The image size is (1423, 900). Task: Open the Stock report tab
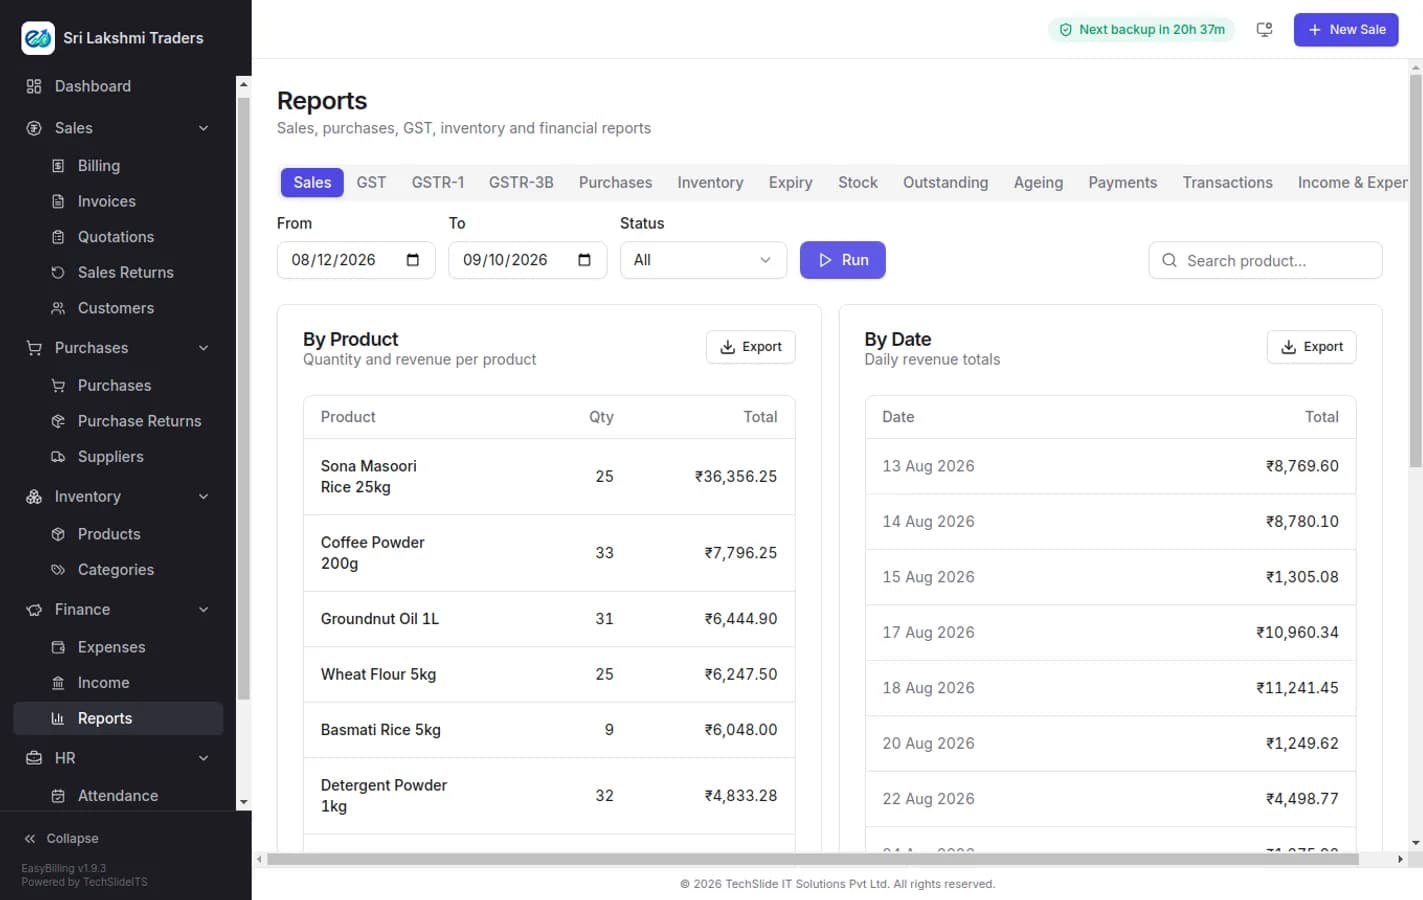tap(857, 182)
